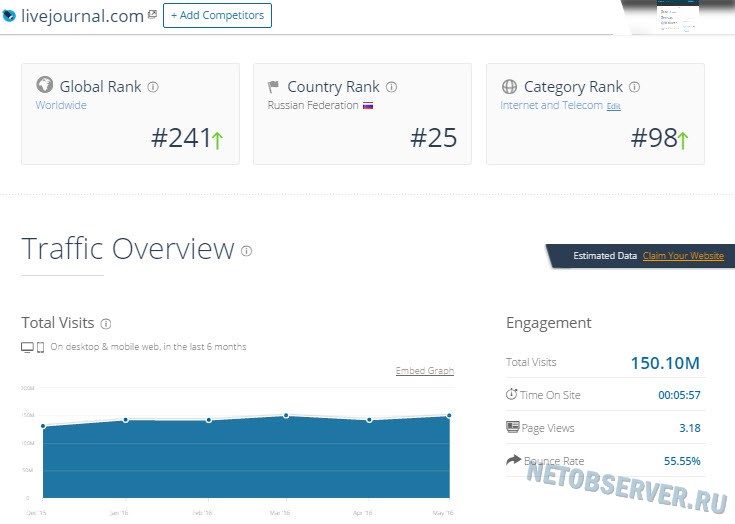Open livejournal.com external link icon
Image resolution: width=735 pixels, height=524 pixels.
click(152, 15)
